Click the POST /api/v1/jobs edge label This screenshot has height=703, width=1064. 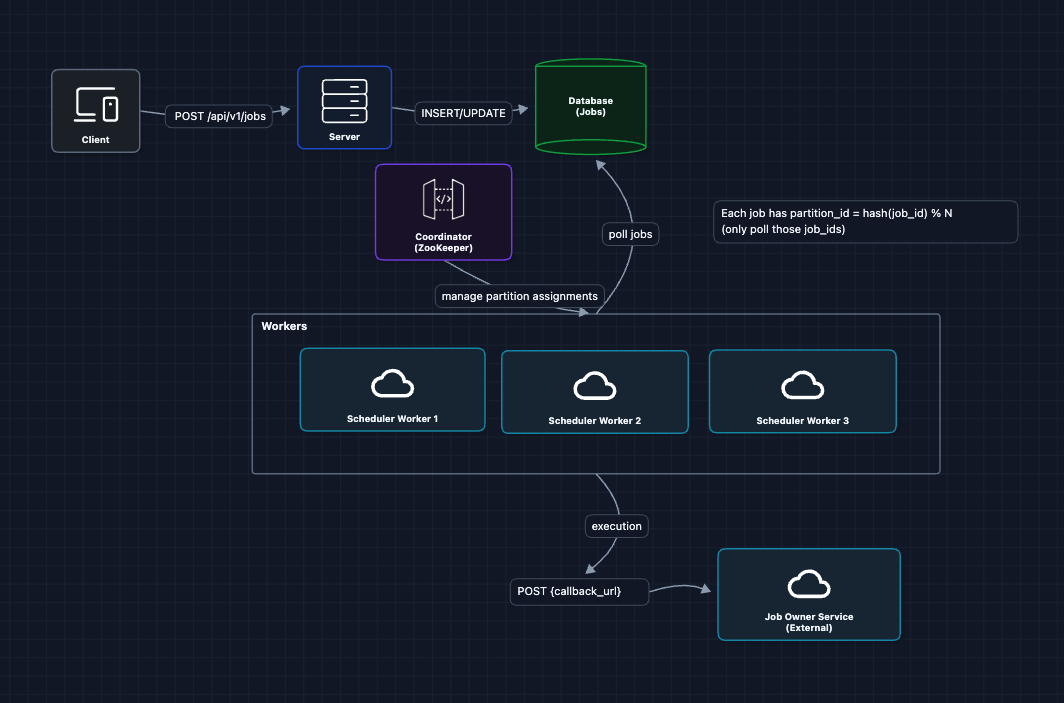[x=220, y=116]
